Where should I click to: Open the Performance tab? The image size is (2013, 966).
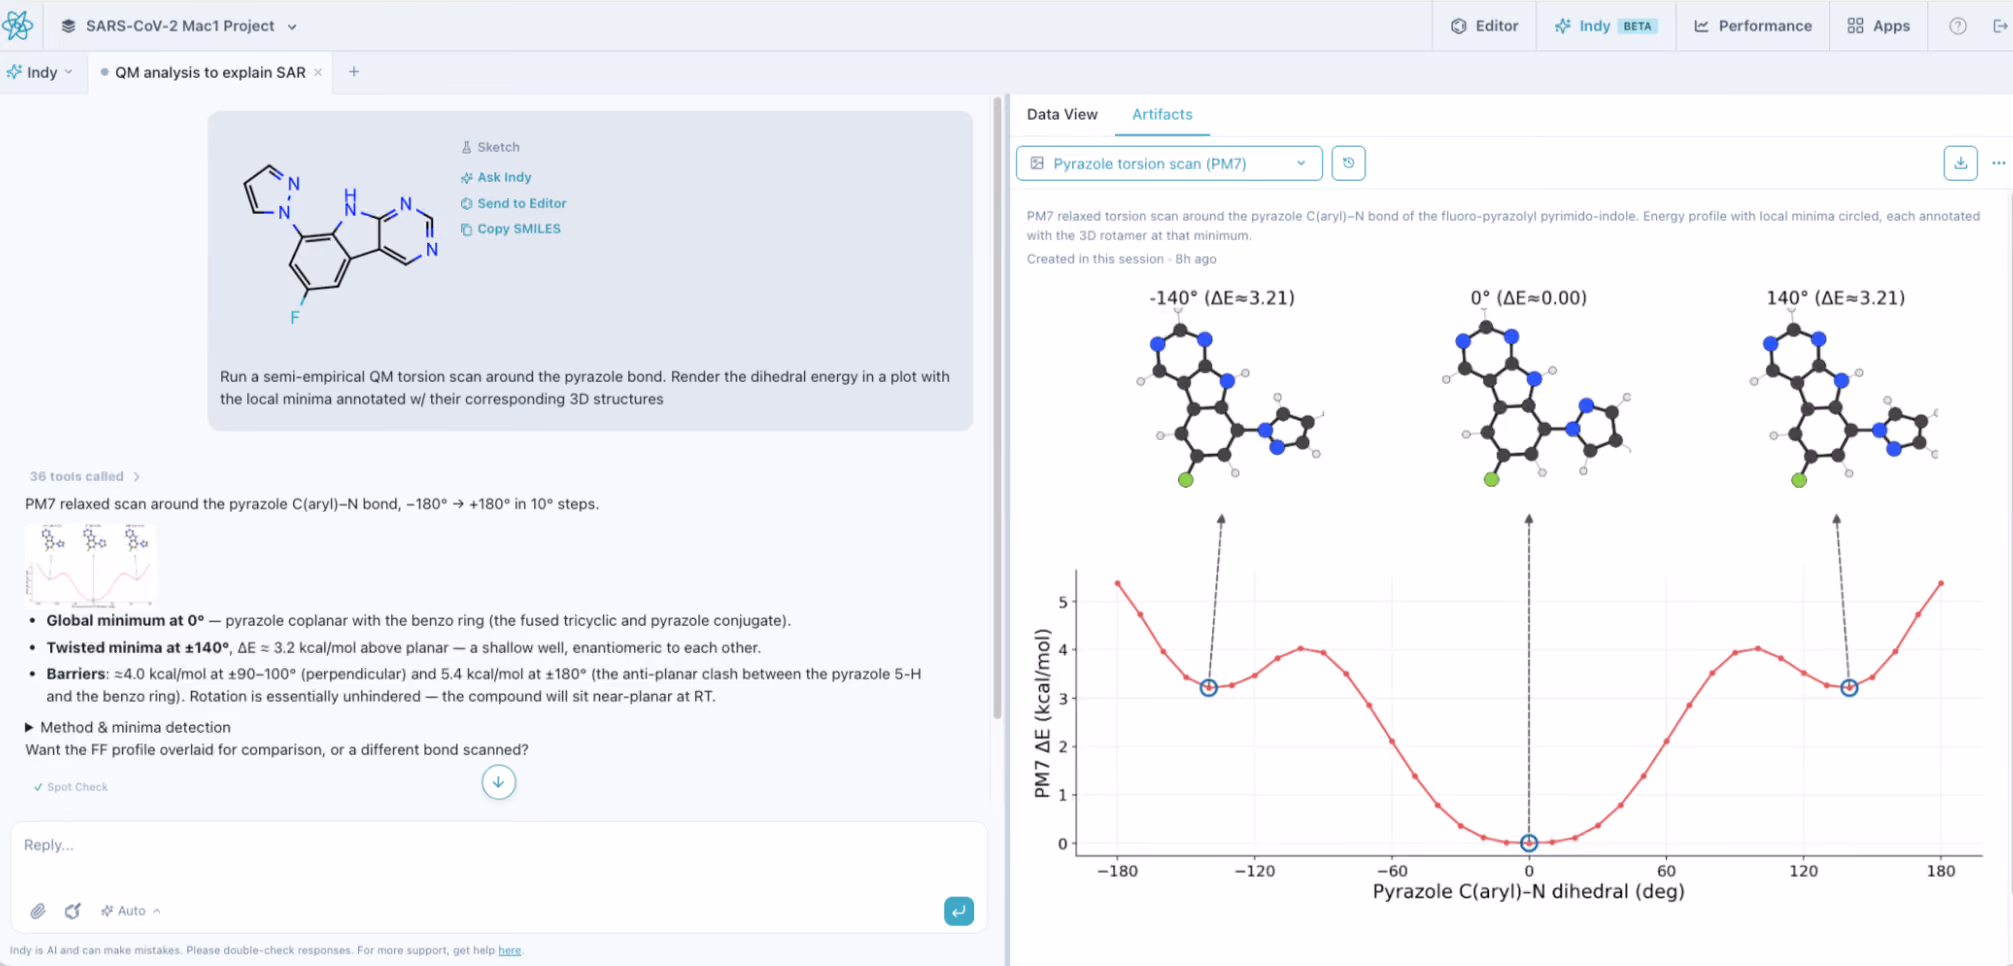pyautogui.click(x=1753, y=26)
